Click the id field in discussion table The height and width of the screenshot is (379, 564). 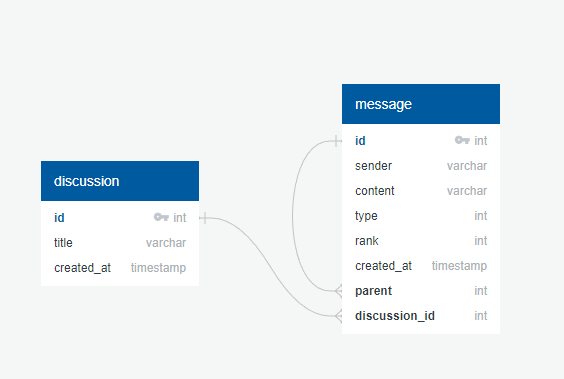tap(120, 218)
